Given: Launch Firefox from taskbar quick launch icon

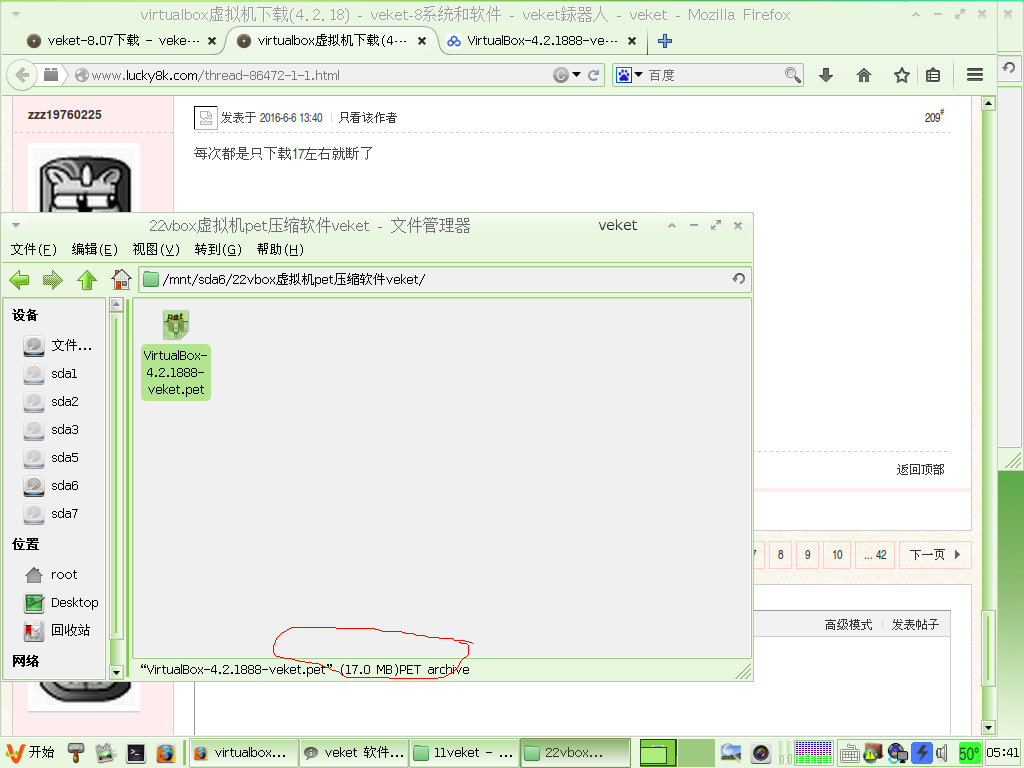Looking at the screenshot, I should (166, 754).
